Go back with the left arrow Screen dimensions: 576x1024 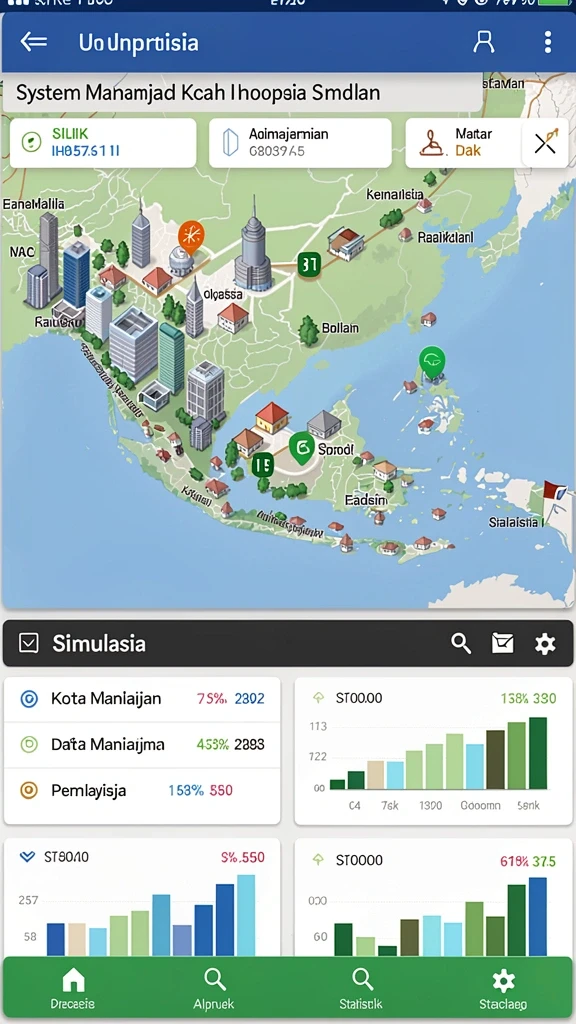point(34,42)
